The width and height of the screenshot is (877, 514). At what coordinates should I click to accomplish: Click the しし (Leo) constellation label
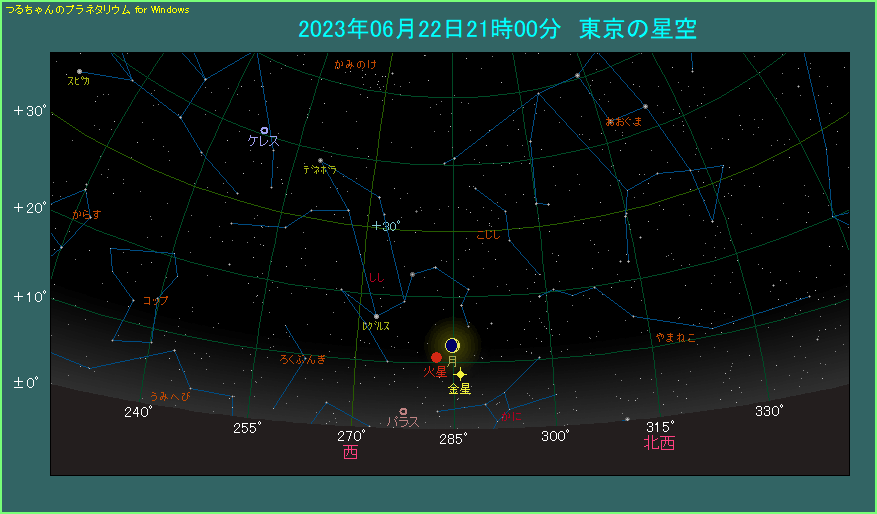tap(377, 277)
